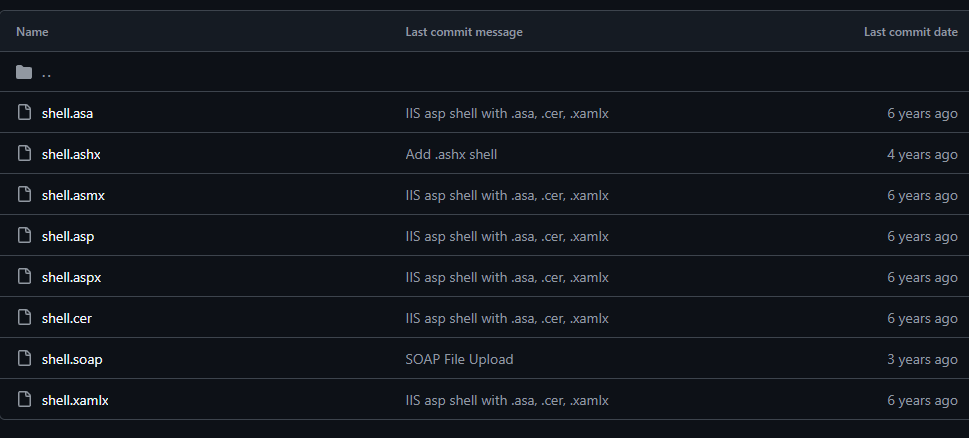Click the parent directory folder icon

click(x=24, y=72)
